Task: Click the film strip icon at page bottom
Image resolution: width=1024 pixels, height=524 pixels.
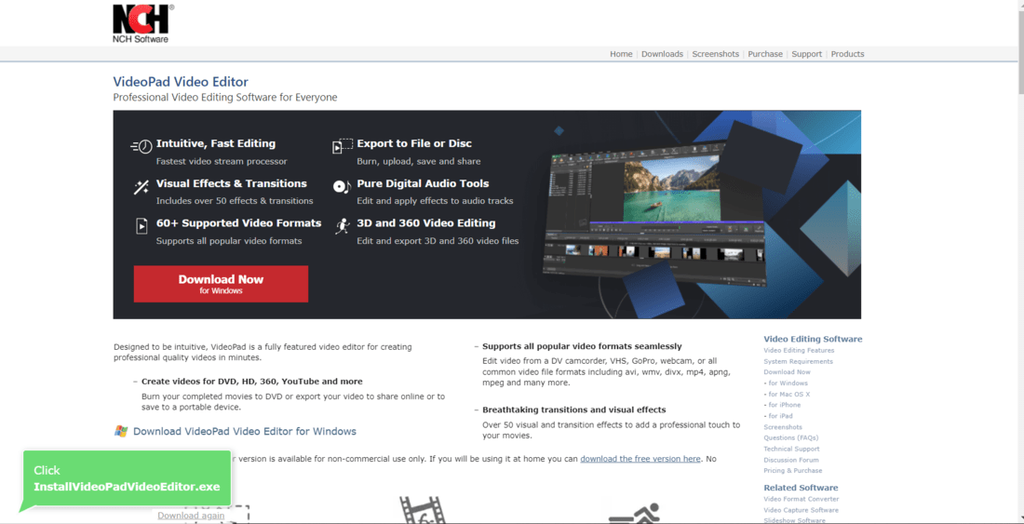Action: tap(422, 510)
